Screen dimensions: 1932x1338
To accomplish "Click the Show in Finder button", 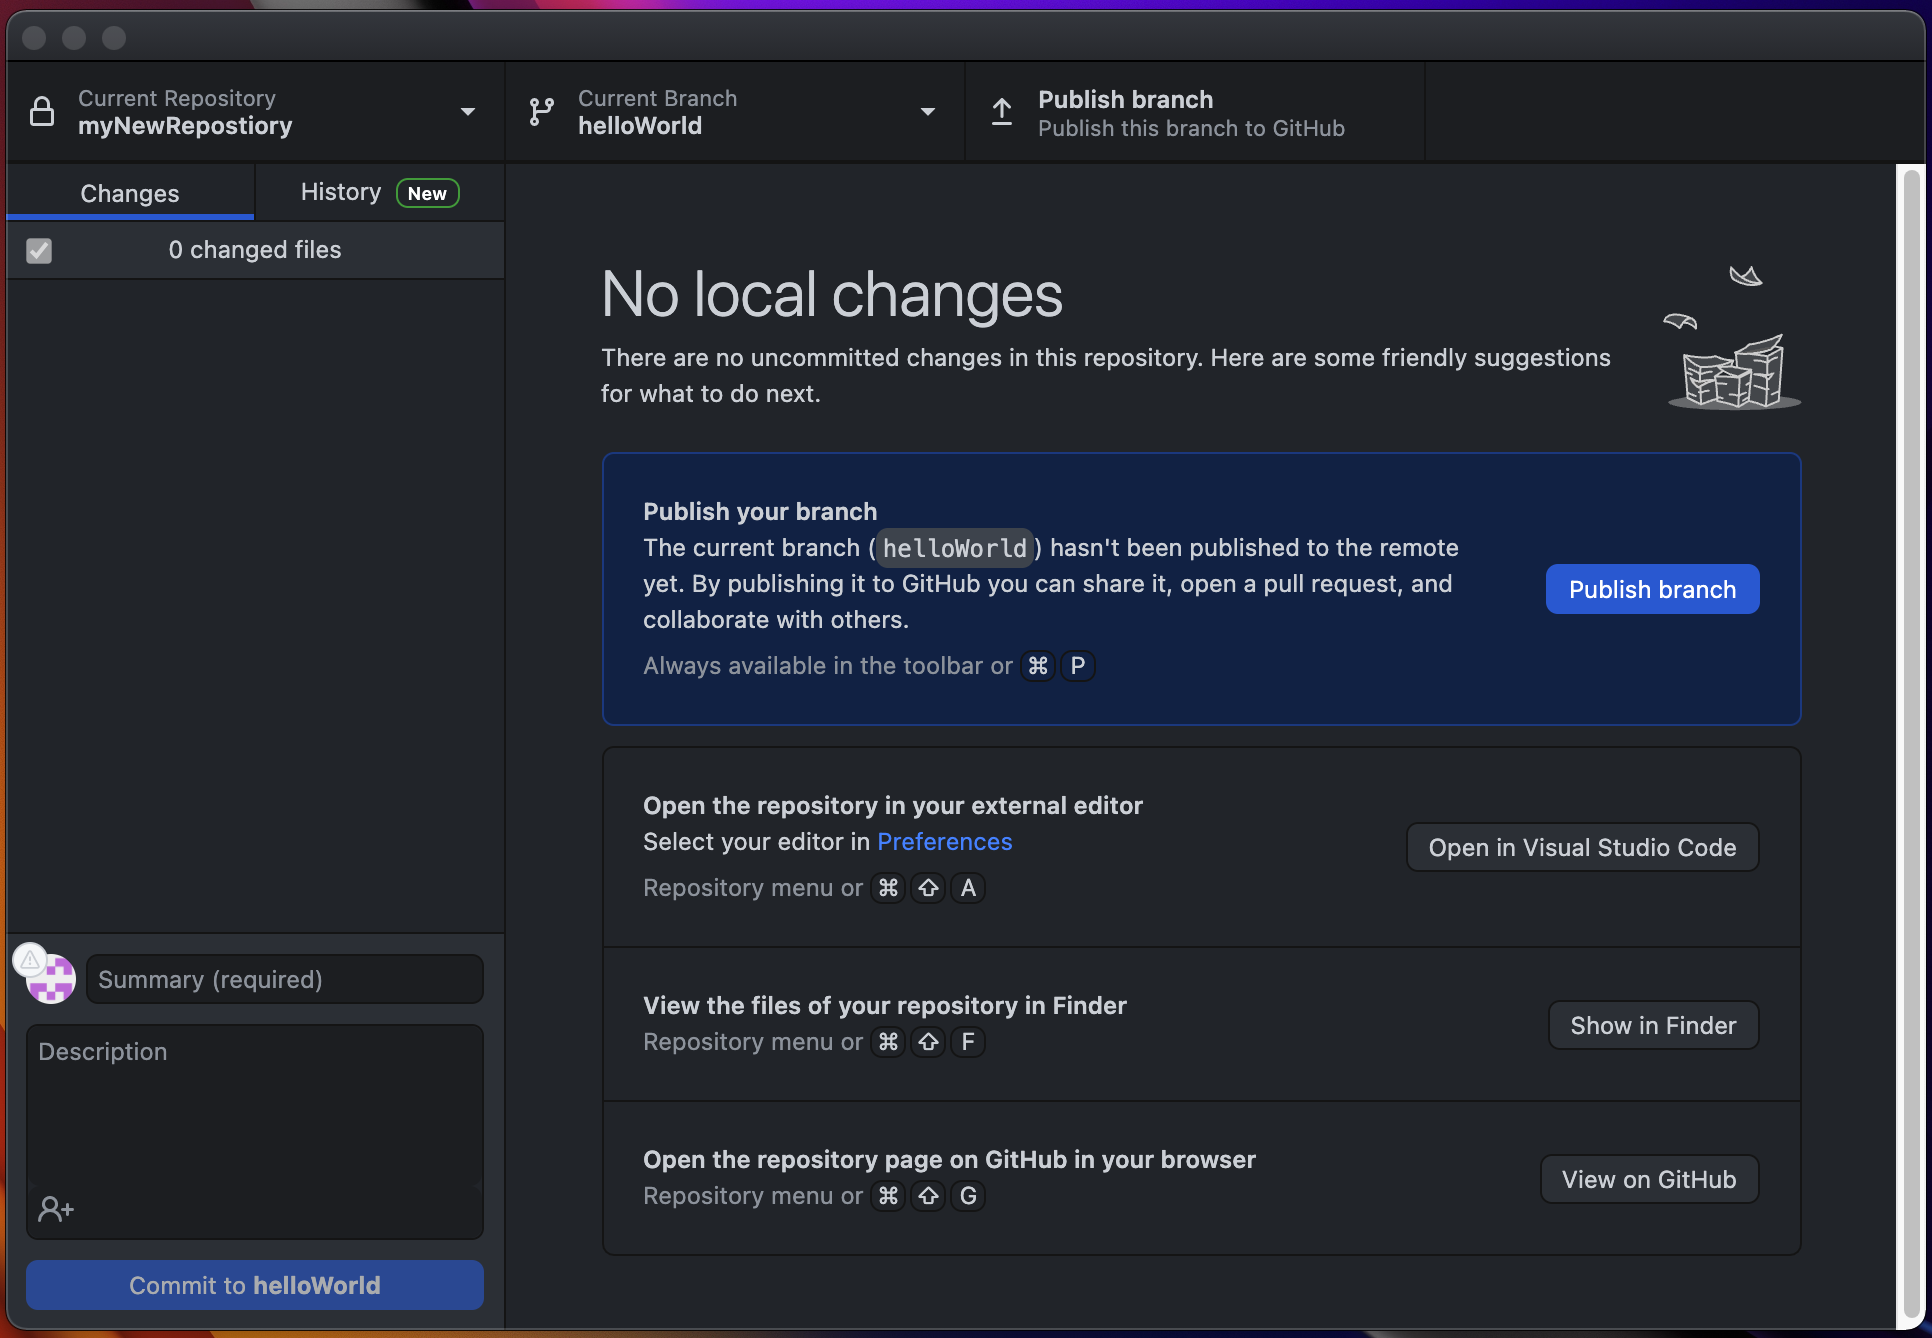I will 1653,1025.
